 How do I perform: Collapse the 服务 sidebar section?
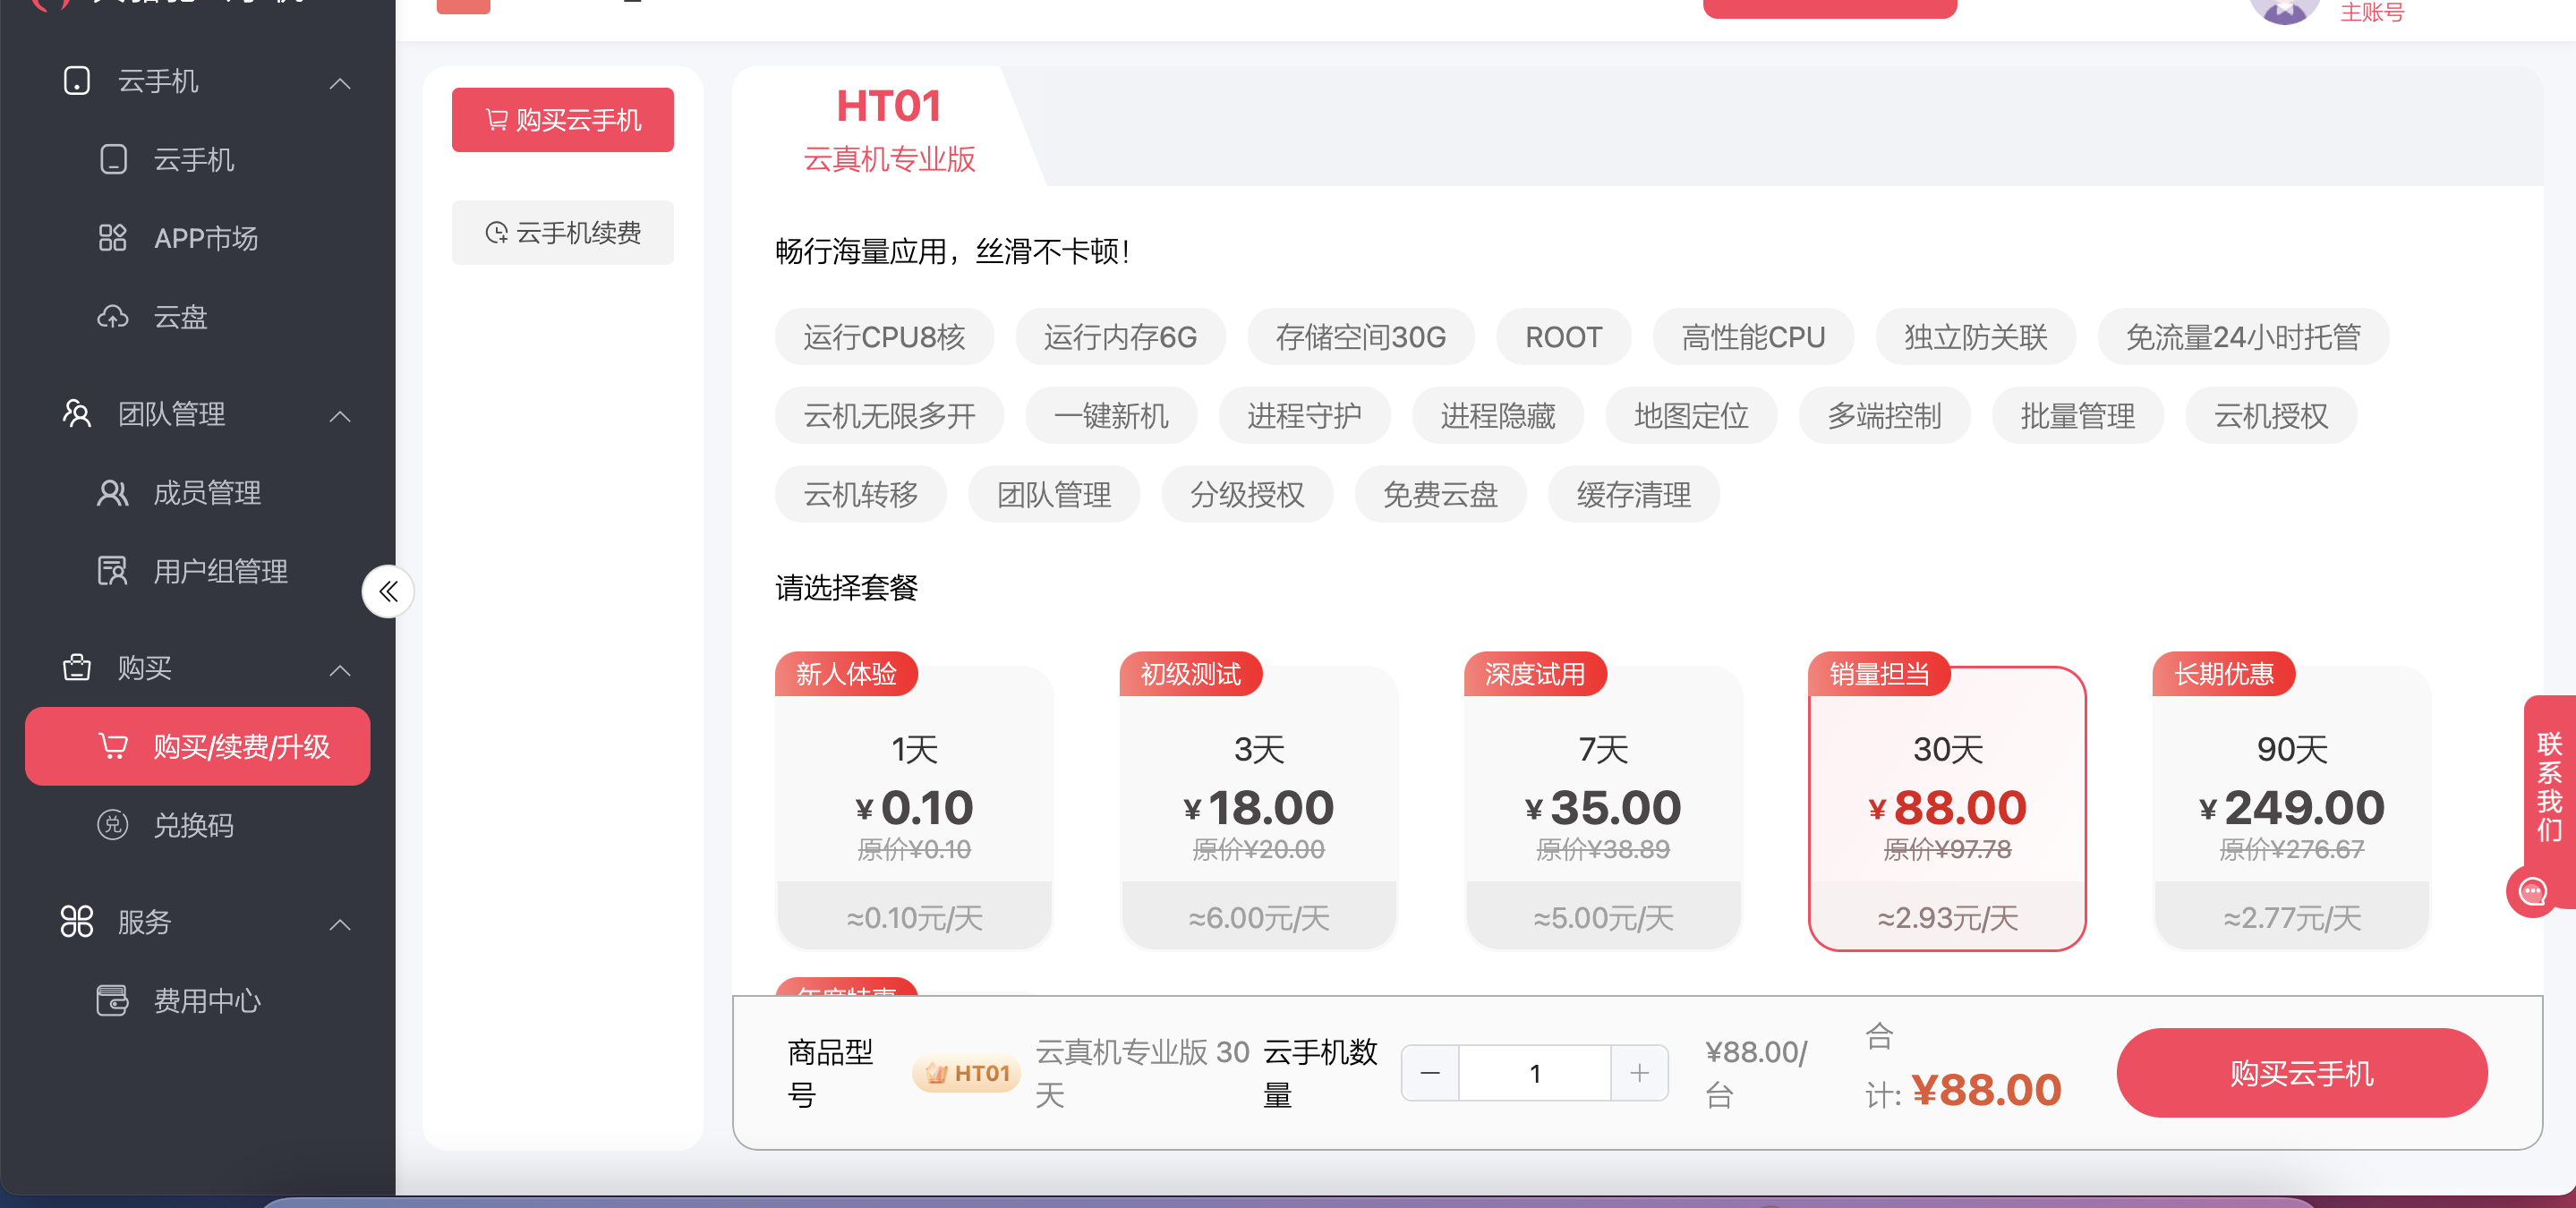point(340,924)
